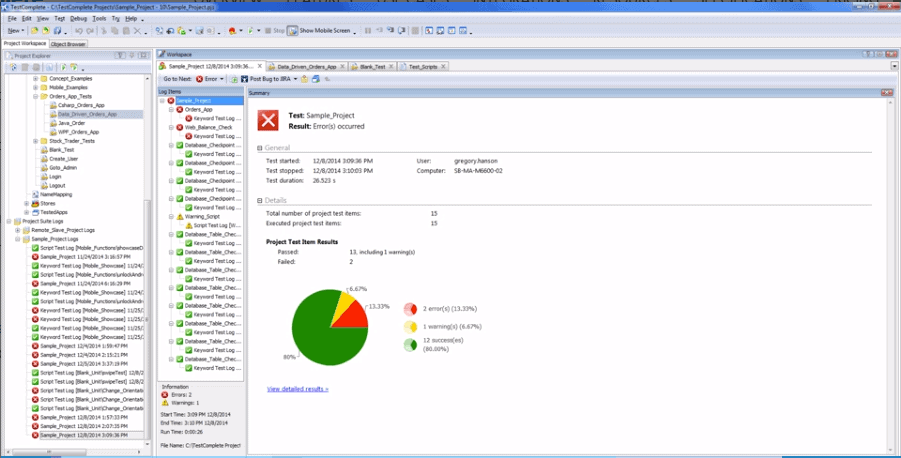Click the Paste icon in main toolbar
Screen dimensions: 901x458
pos(126,30)
